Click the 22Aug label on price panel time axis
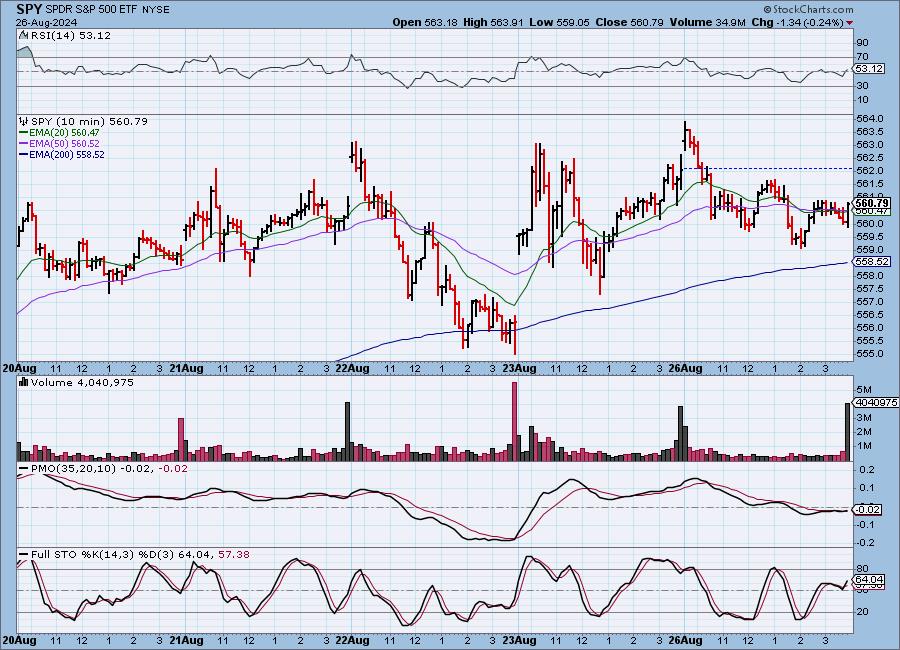 352,369
